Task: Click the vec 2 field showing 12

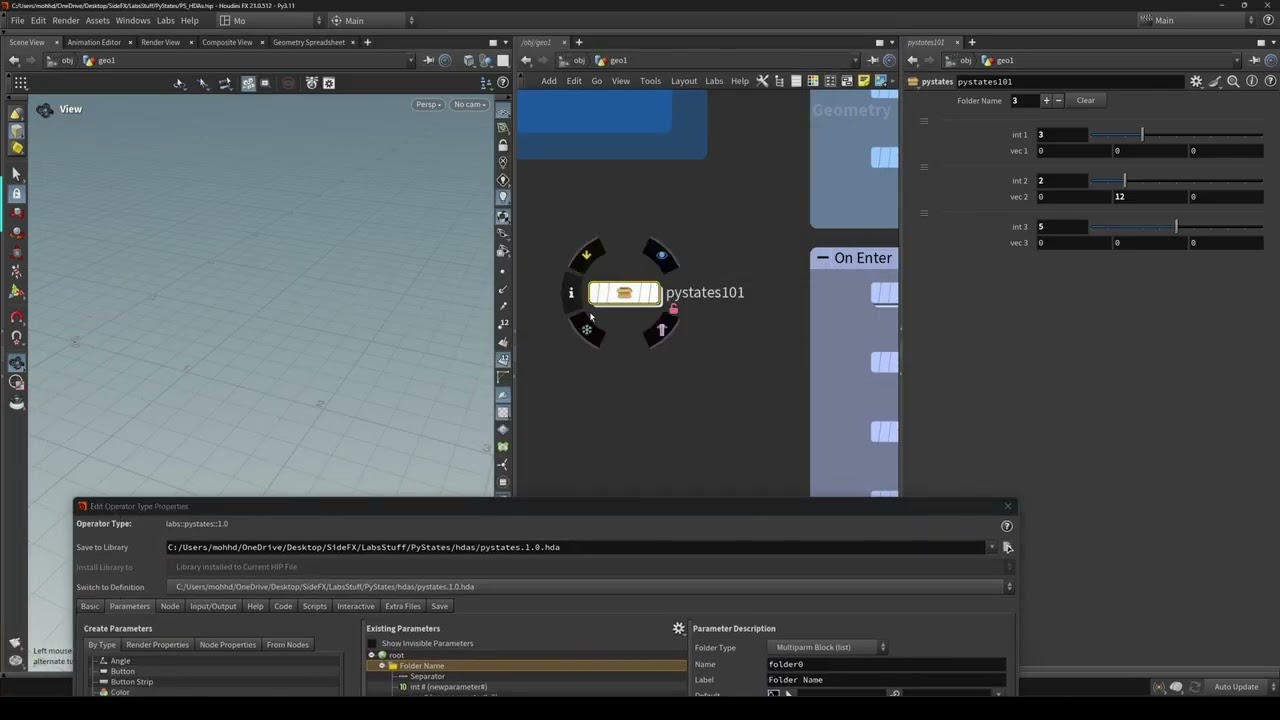Action: click(1149, 197)
